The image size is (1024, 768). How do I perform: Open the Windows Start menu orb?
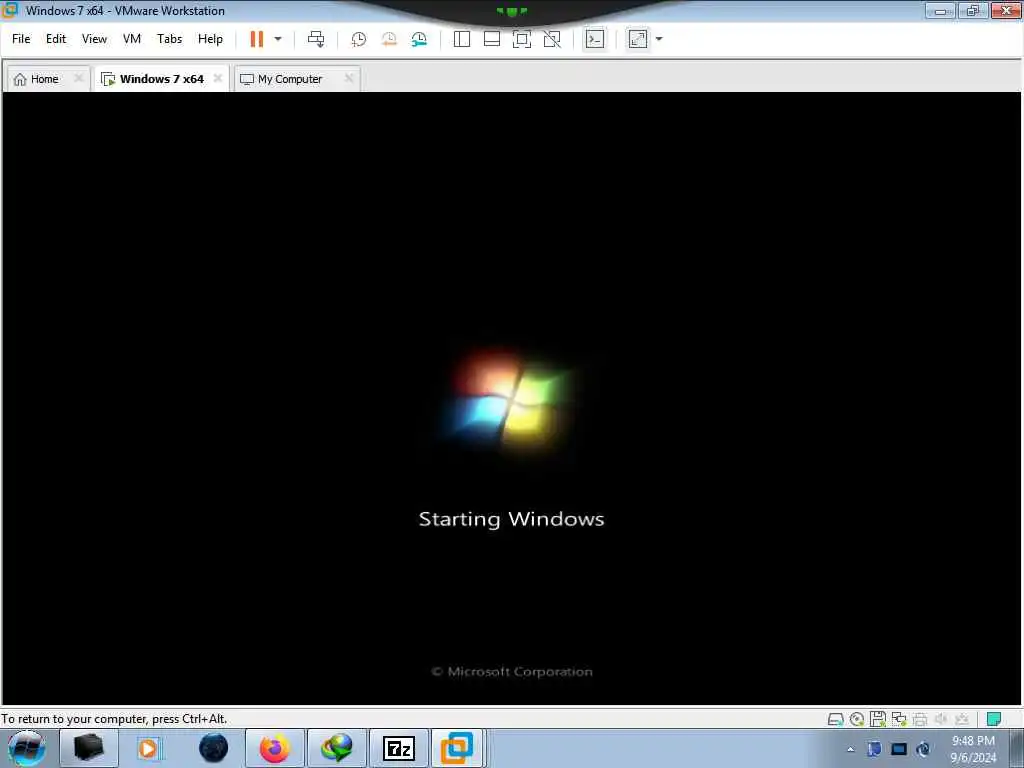27,748
